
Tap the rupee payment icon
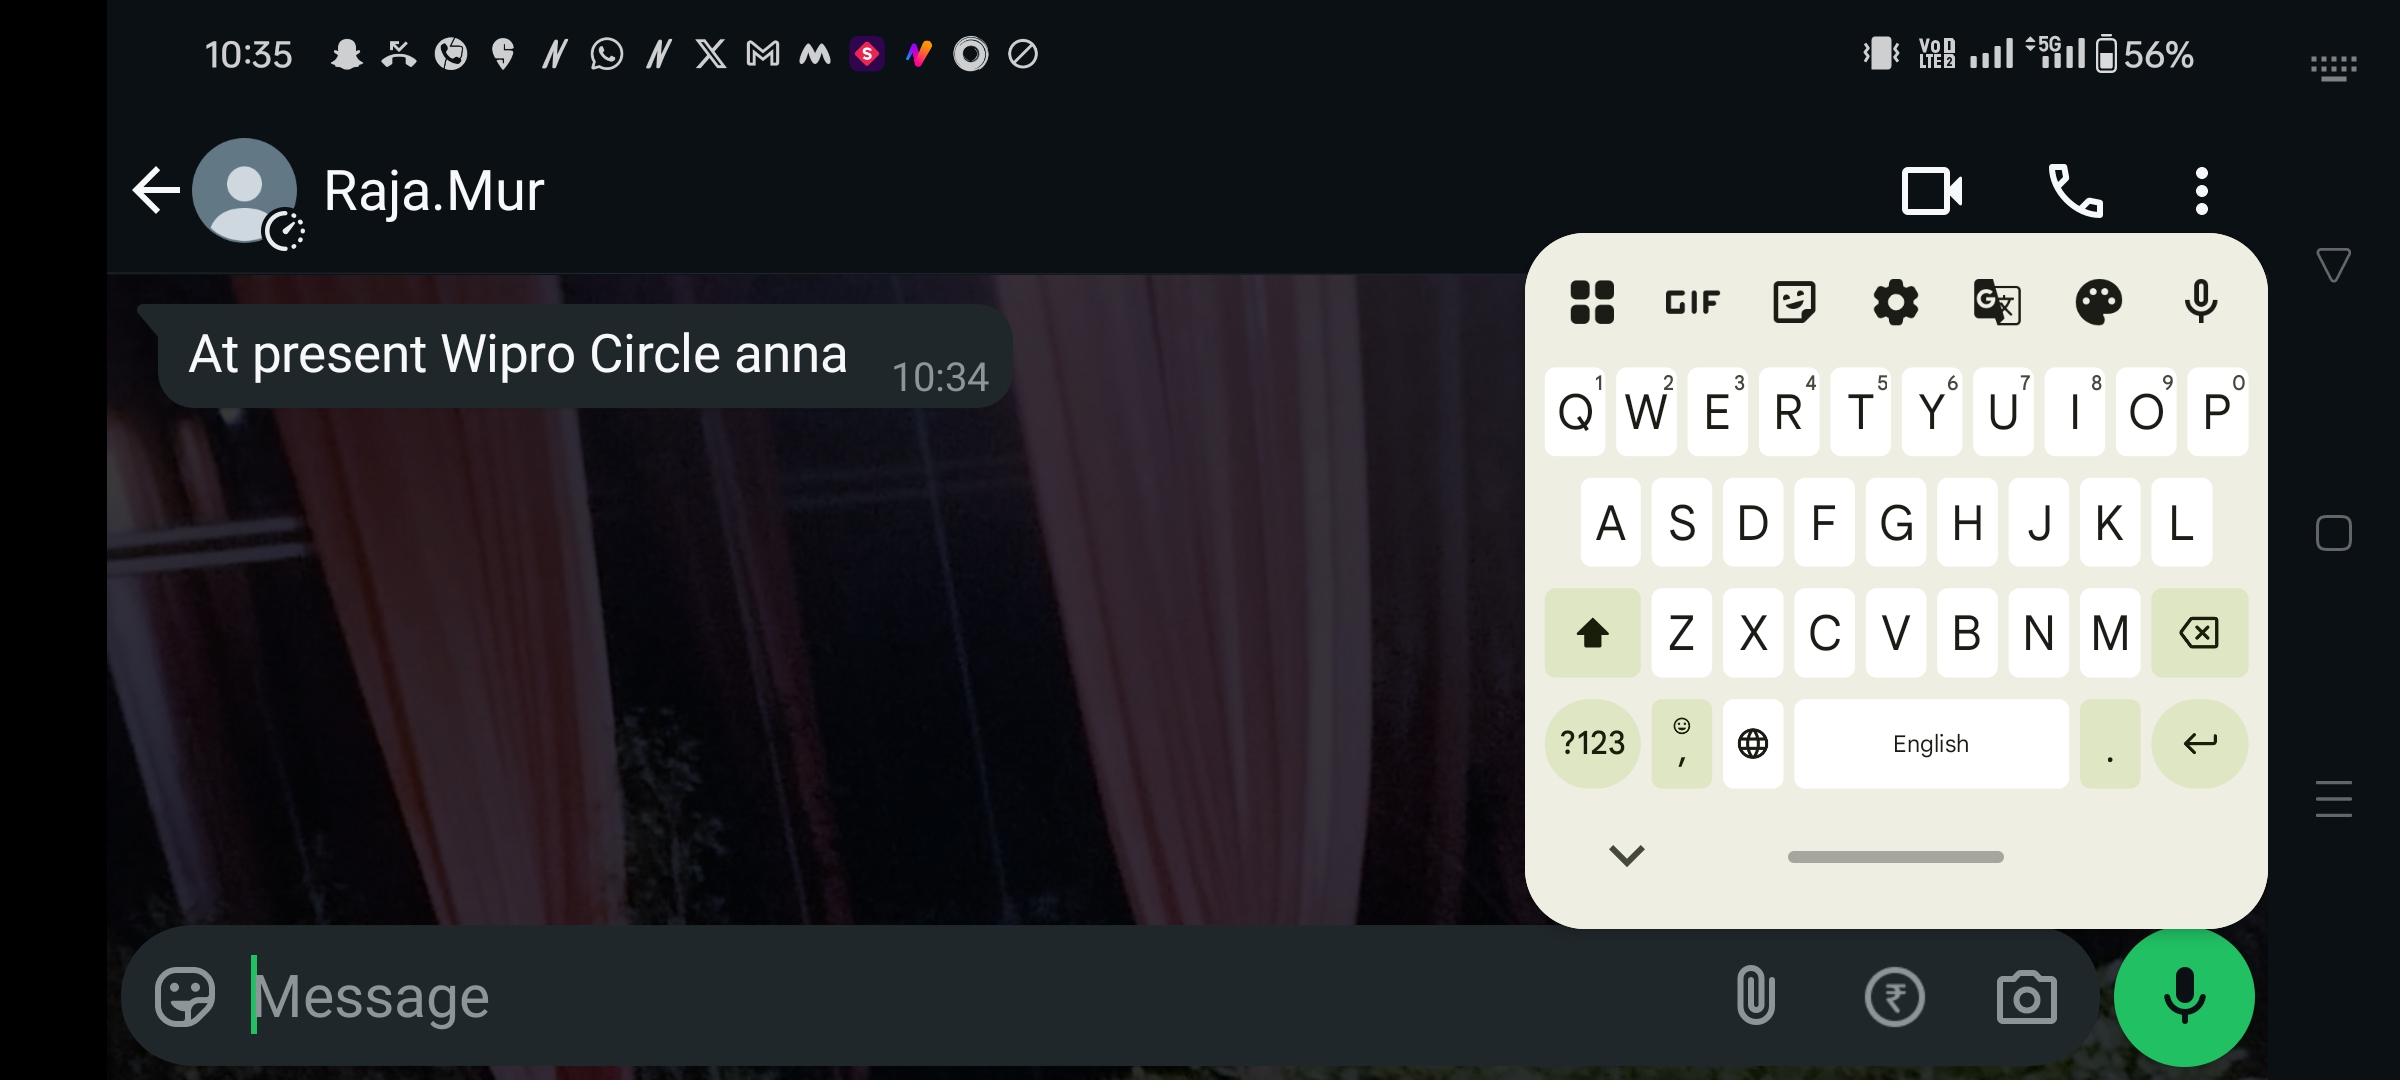coord(1894,997)
